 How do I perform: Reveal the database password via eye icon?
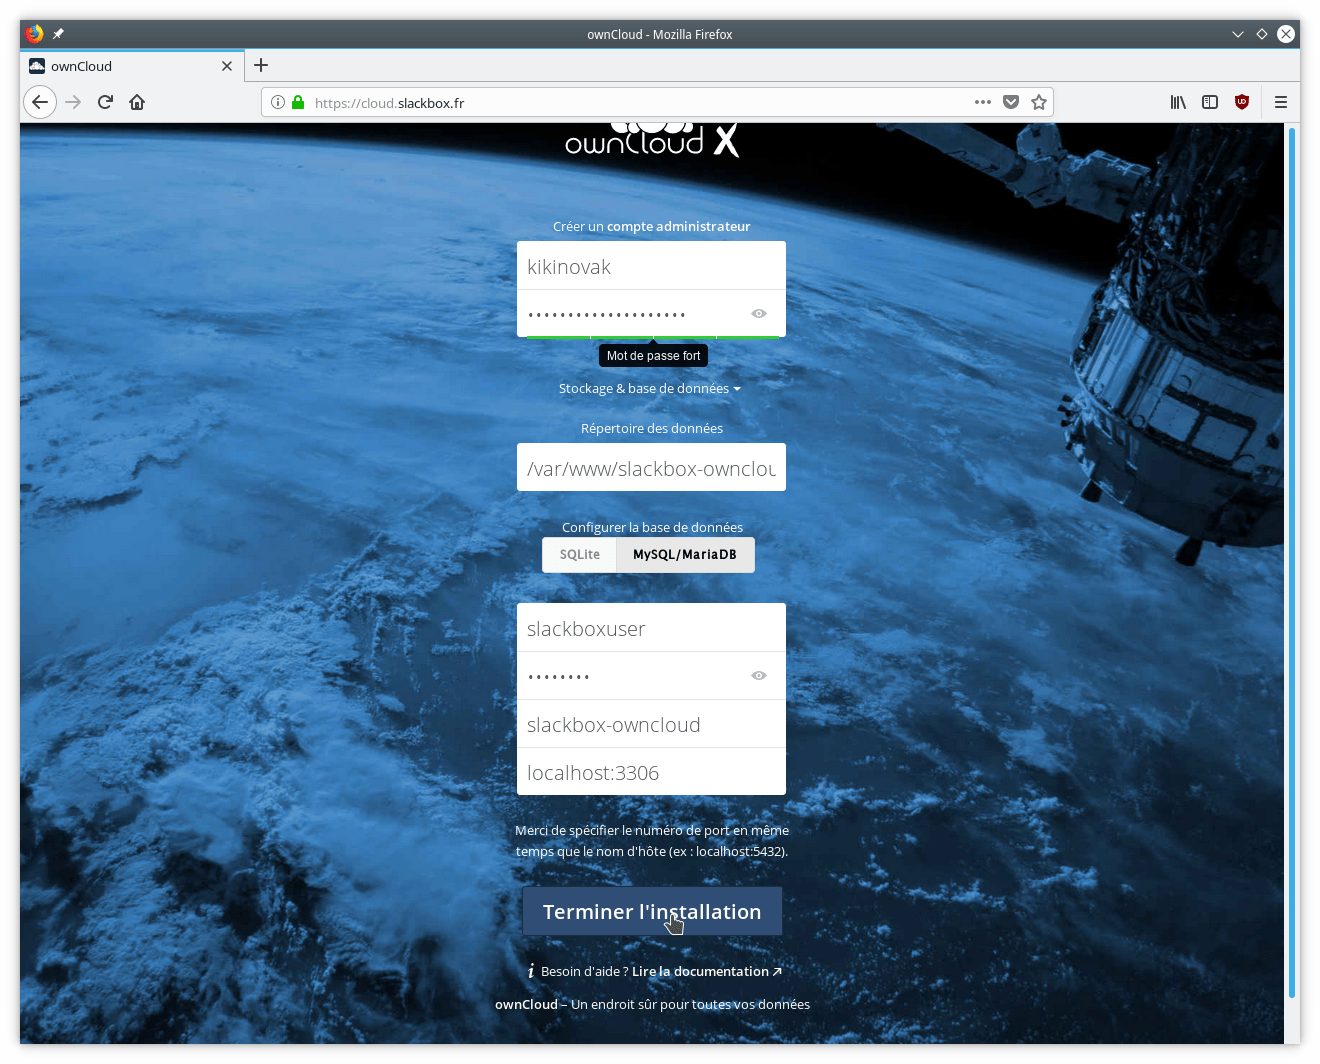(759, 676)
